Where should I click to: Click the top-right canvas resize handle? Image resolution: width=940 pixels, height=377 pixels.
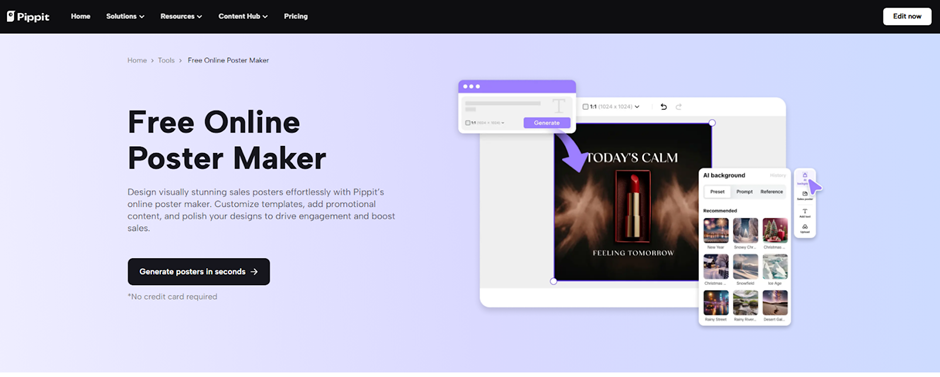[x=712, y=123]
